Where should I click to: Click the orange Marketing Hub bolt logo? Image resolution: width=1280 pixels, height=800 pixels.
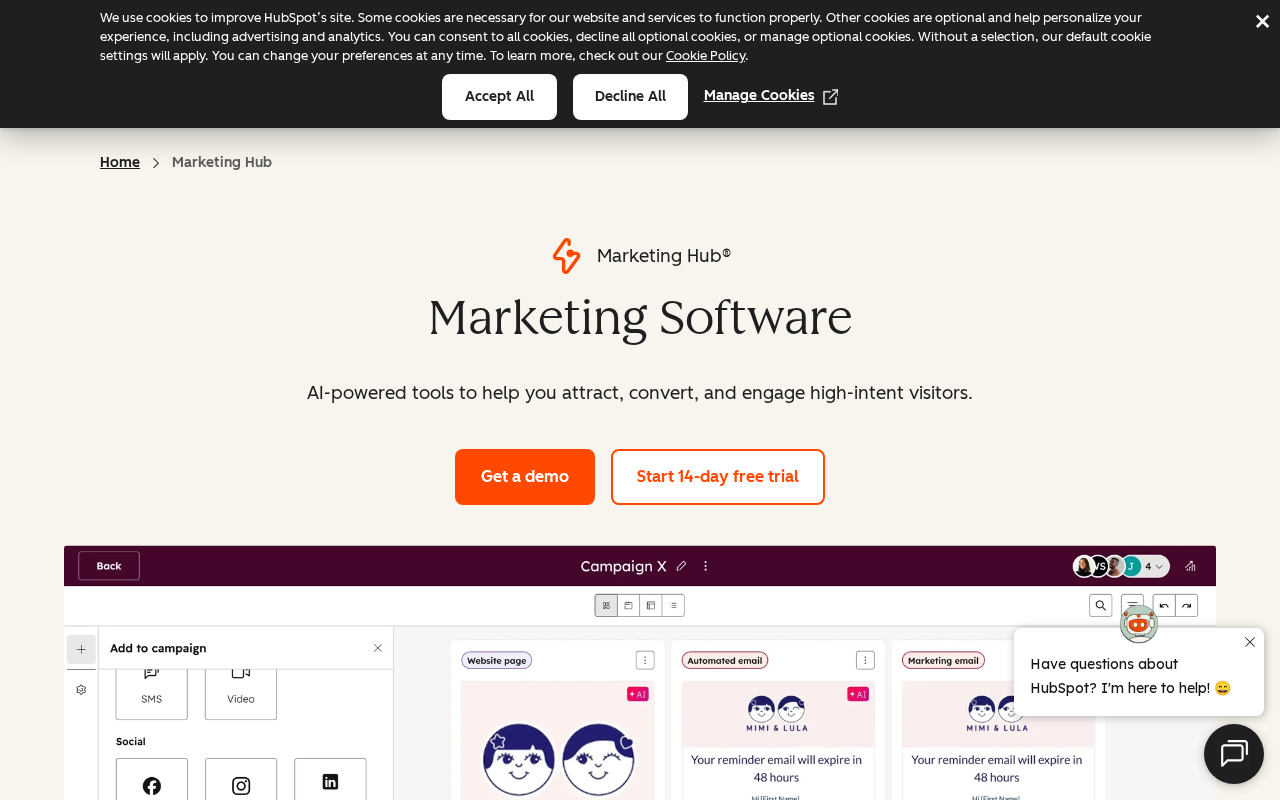click(x=566, y=256)
